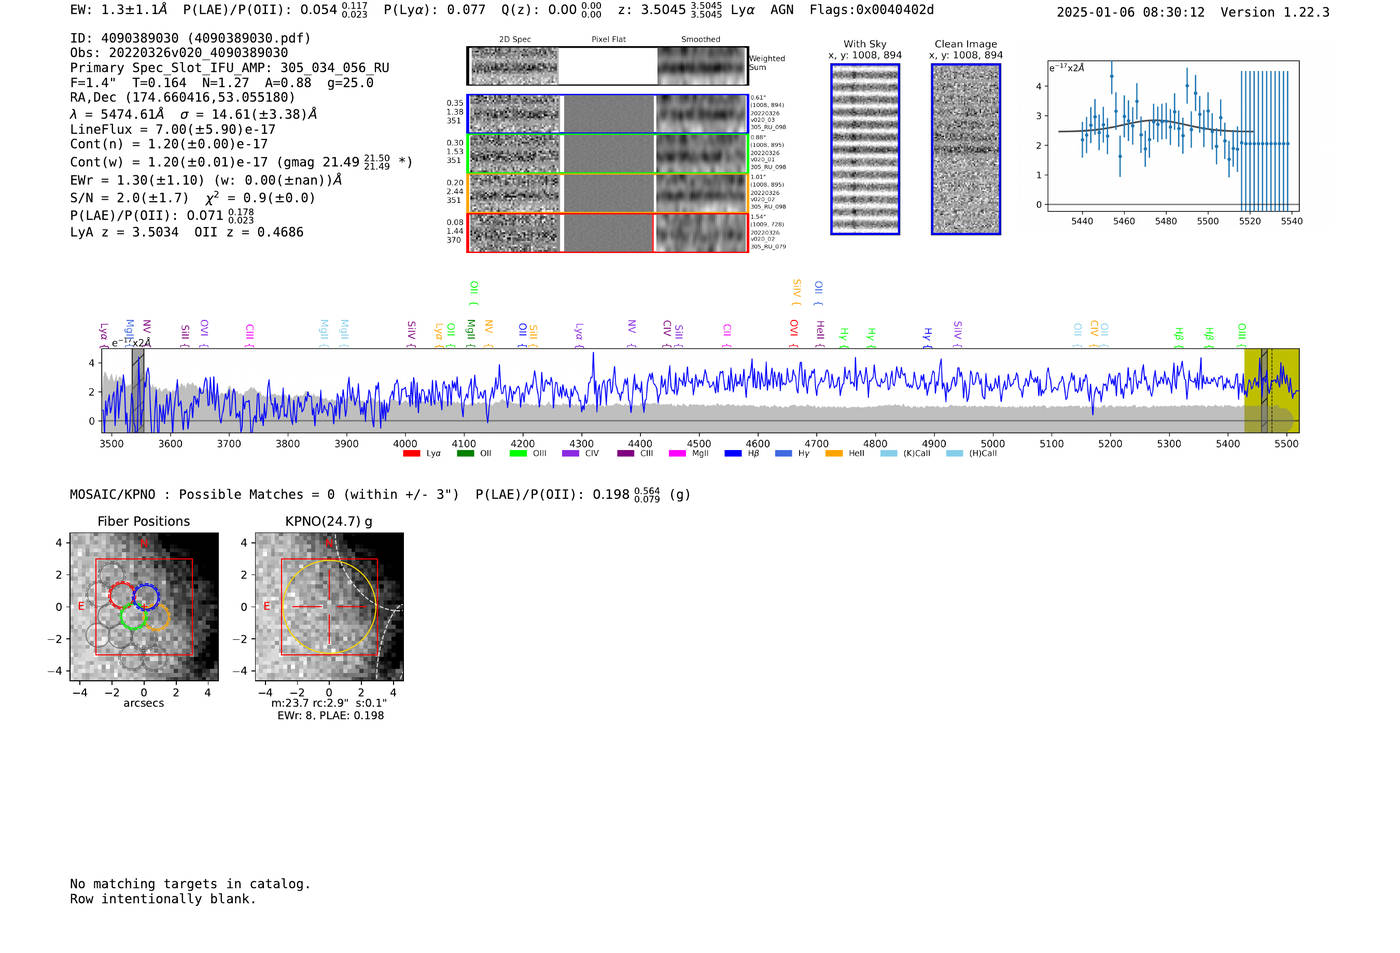Click the magenta MgII legend swatch

pos(677,454)
